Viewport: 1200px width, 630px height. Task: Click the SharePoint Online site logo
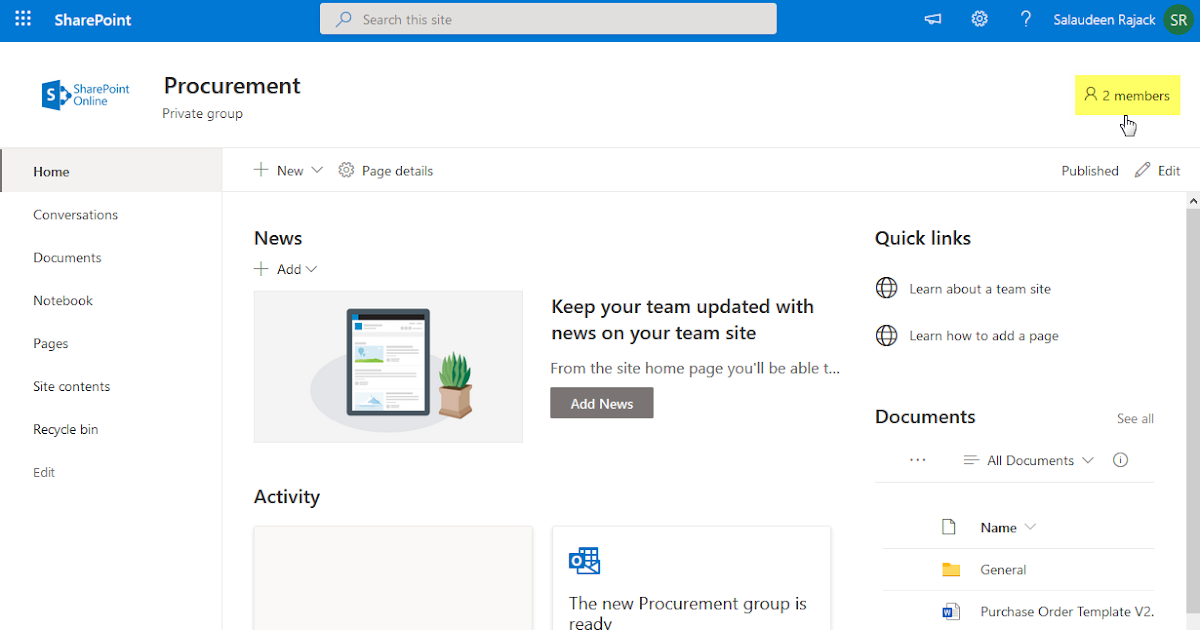(85, 94)
